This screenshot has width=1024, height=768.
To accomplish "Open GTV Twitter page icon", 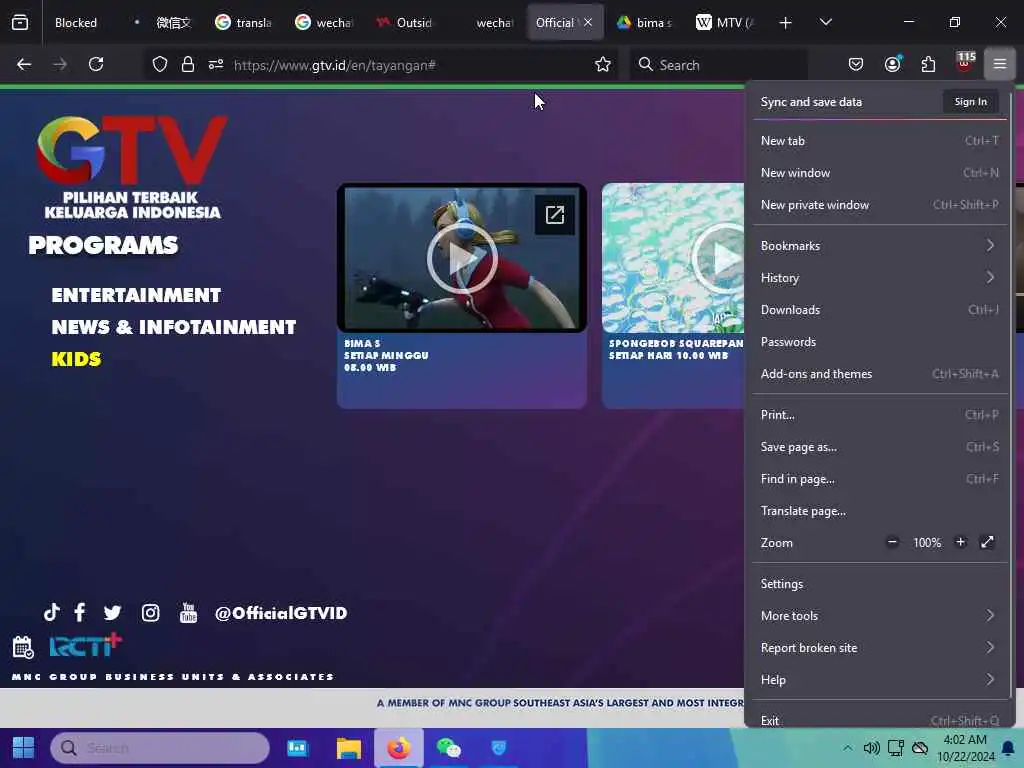I will coord(112,613).
